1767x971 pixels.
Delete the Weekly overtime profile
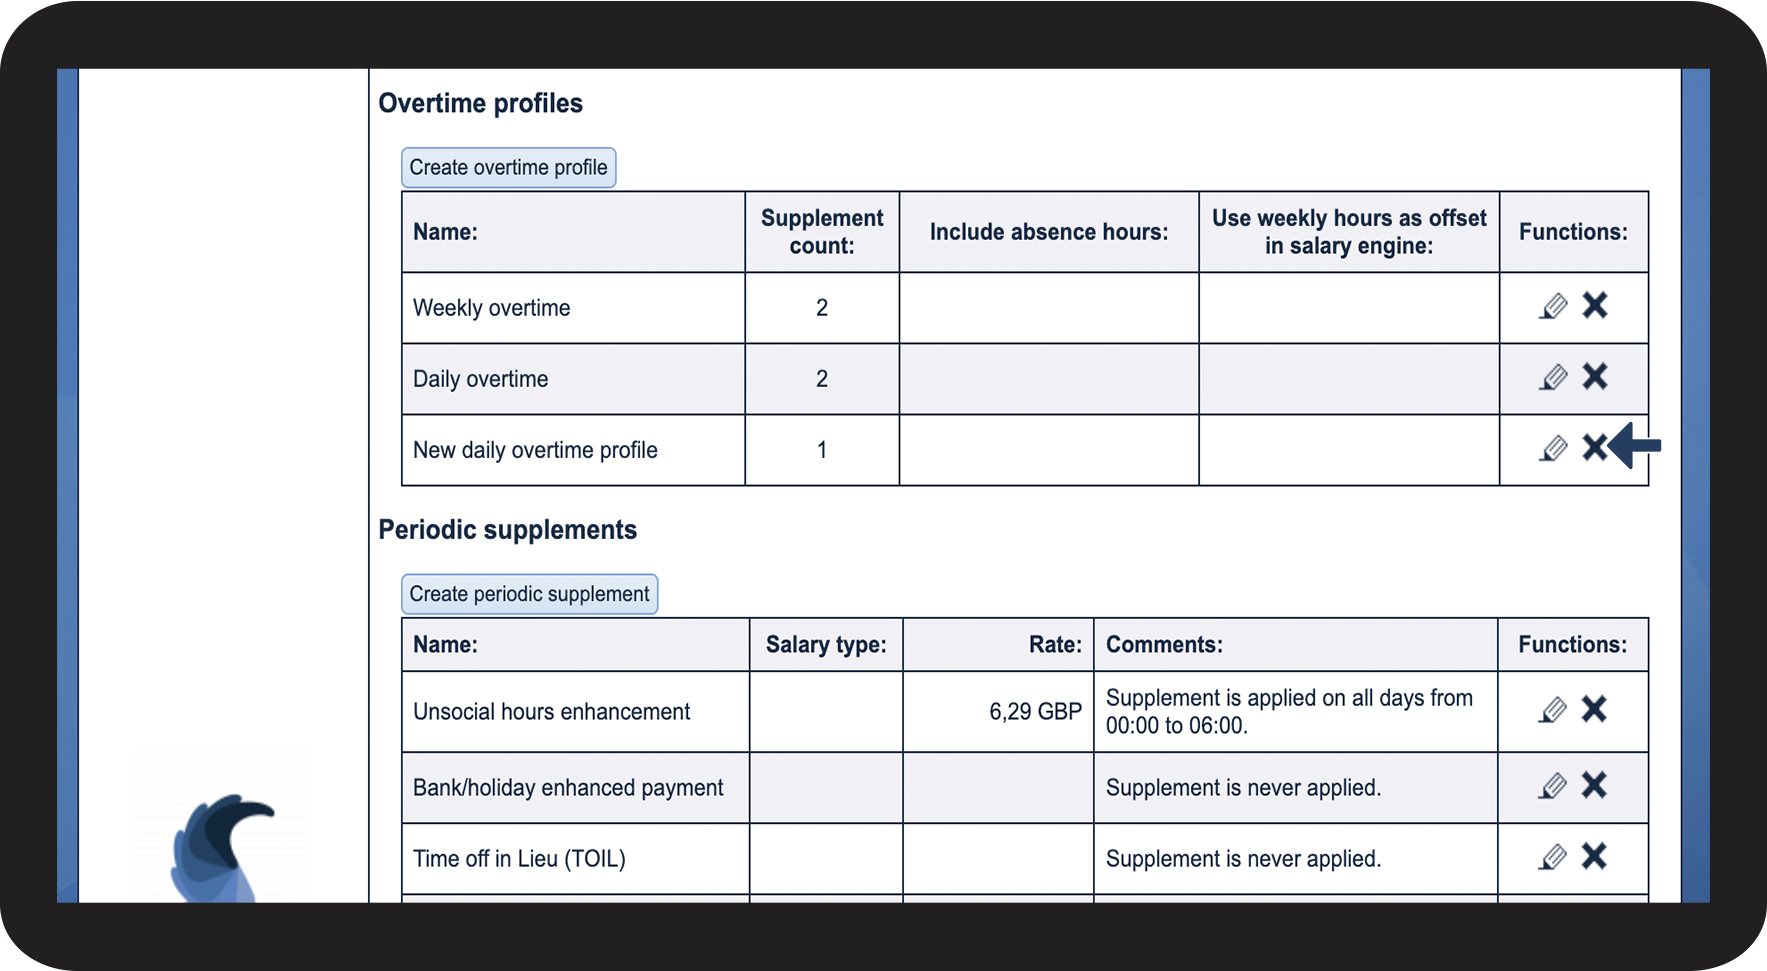click(1595, 305)
